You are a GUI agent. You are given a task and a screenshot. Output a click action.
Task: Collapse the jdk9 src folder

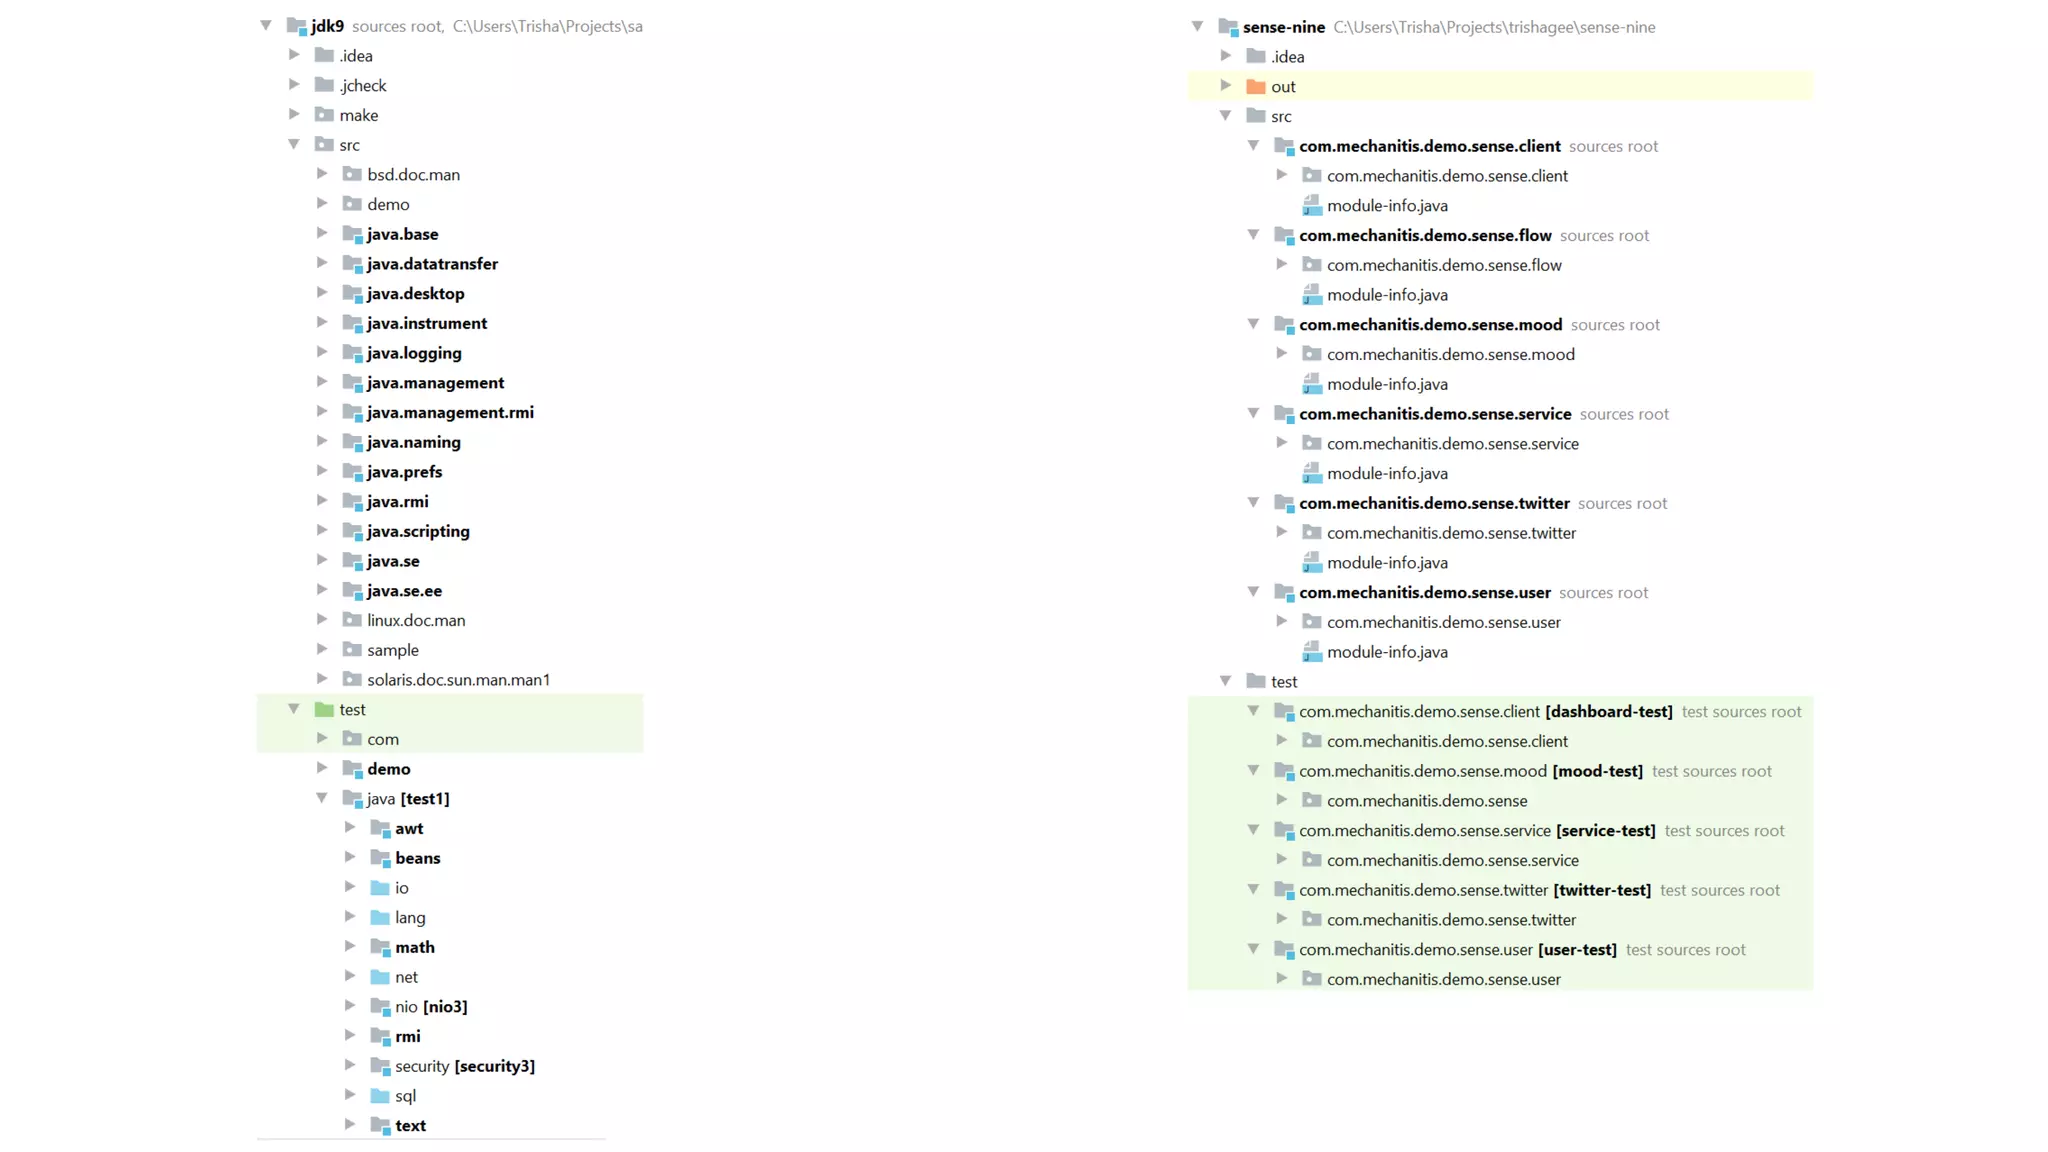pyautogui.click(x=294, y=145)
